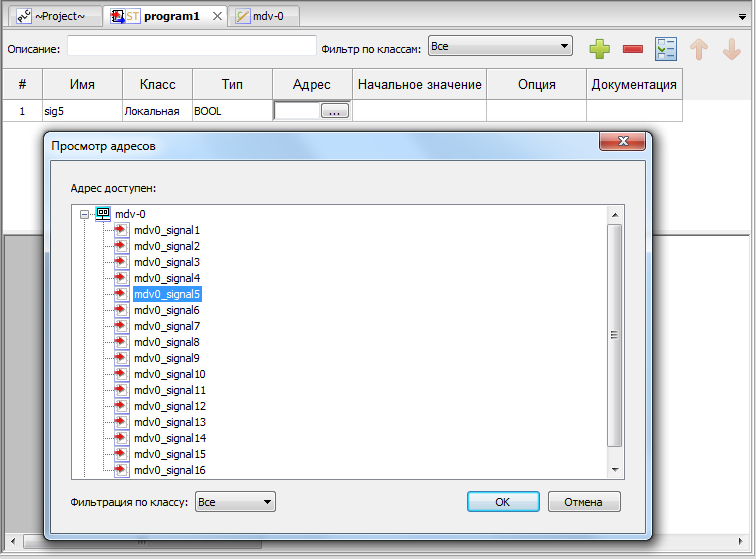Open the Фильтрация по классу dropdown
Viewport: 756px width, 559px height.
pyautogui.click(x=235, y=502)
